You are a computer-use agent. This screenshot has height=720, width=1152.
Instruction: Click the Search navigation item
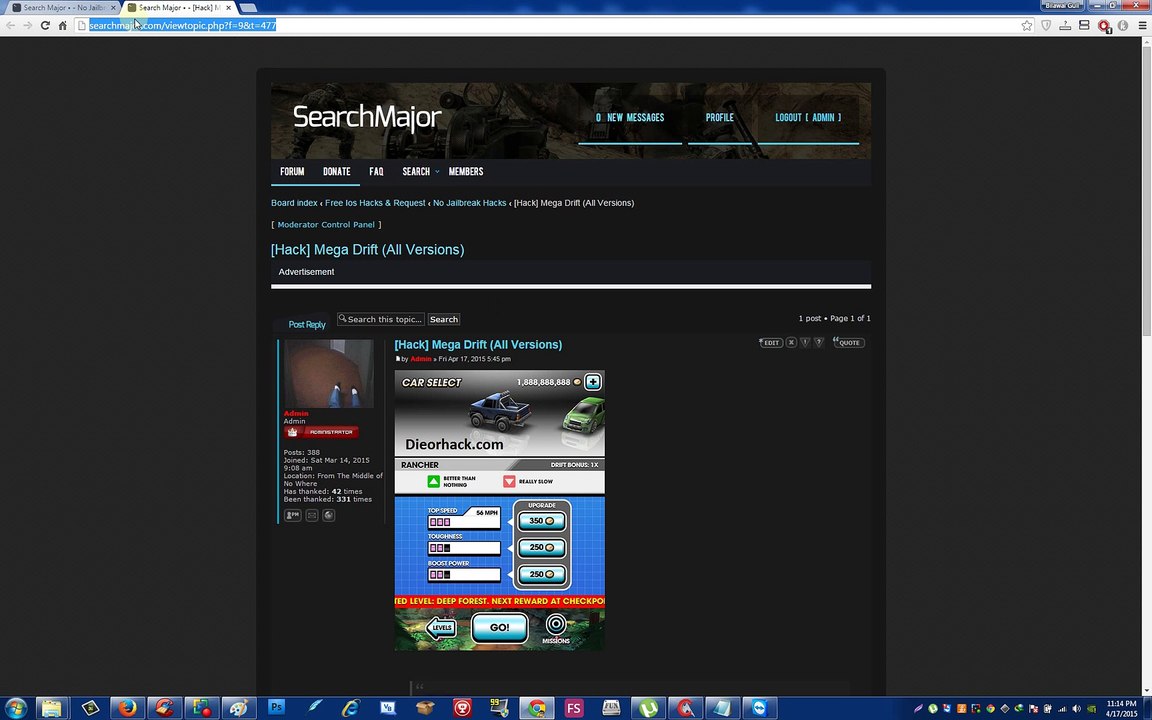[x=416, y=172]
